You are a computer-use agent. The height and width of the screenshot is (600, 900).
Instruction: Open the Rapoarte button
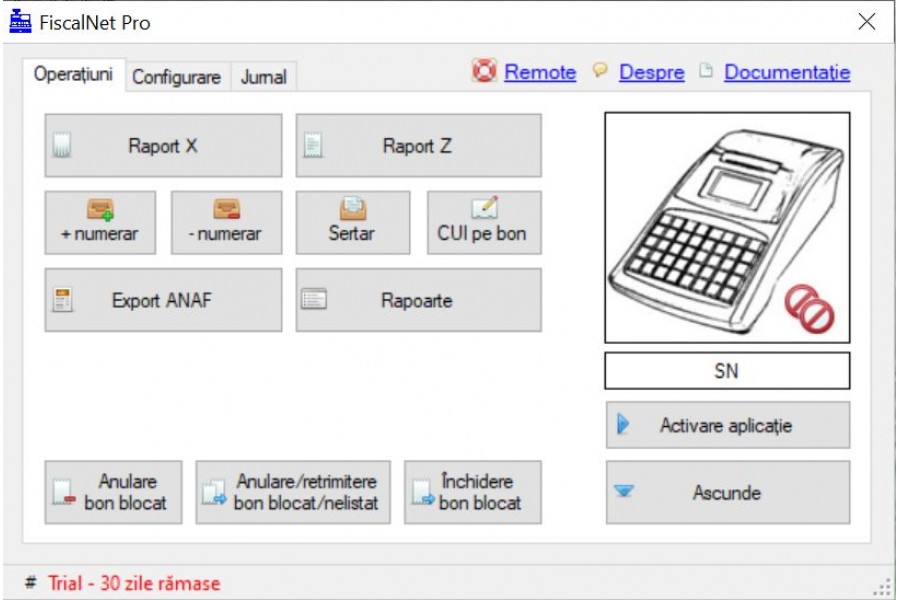click(418, 300)
